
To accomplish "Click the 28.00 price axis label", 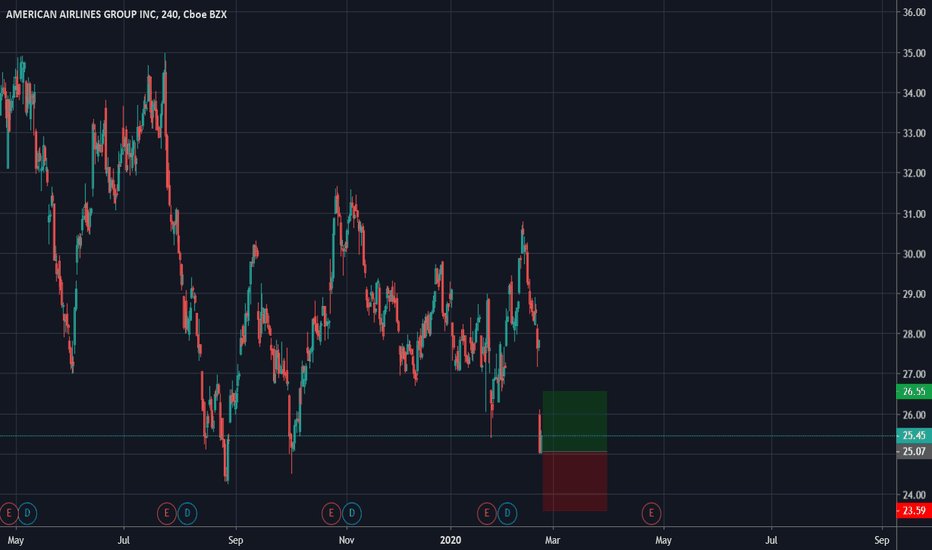I will (x=914, y=334).
